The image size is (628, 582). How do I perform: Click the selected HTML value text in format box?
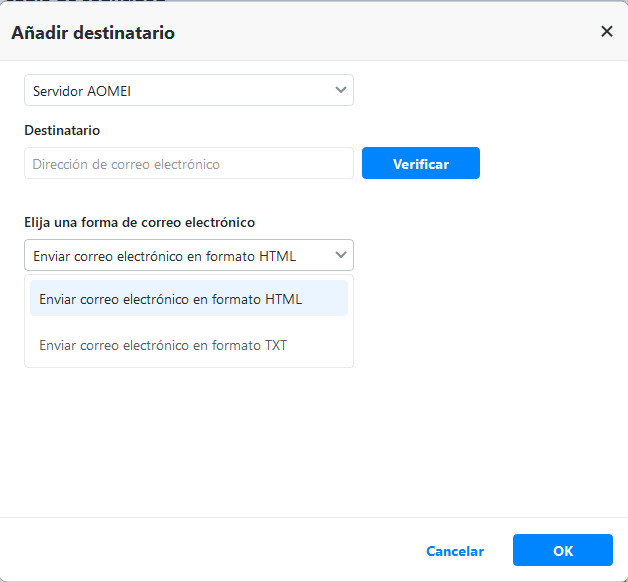coord(164,256)
